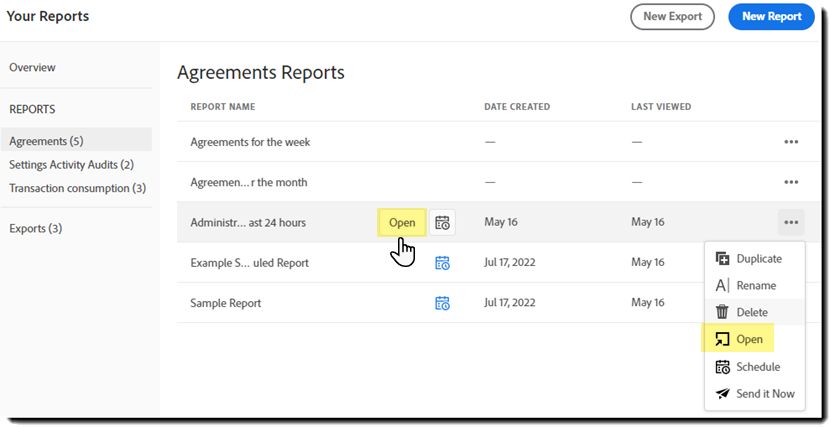The image size is (830, 427).
Task: Click schedule icon on Example Scheduled Report row
Action: pos(442,263)
